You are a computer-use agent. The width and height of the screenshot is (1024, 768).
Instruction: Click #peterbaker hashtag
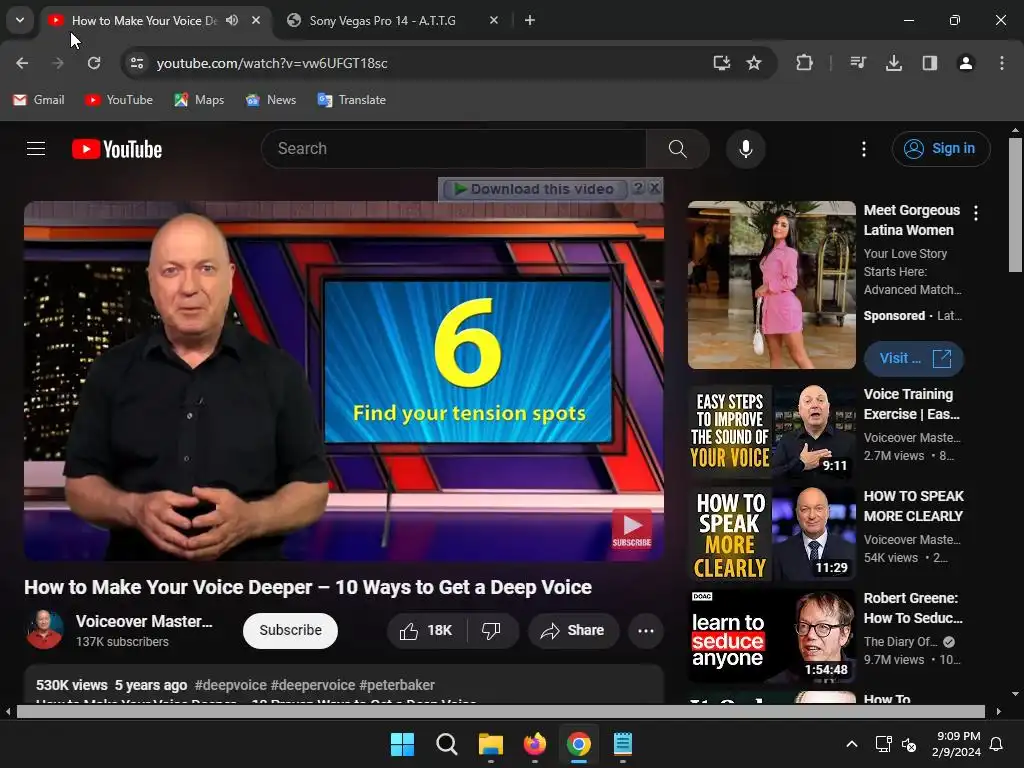tap(396, 685)
